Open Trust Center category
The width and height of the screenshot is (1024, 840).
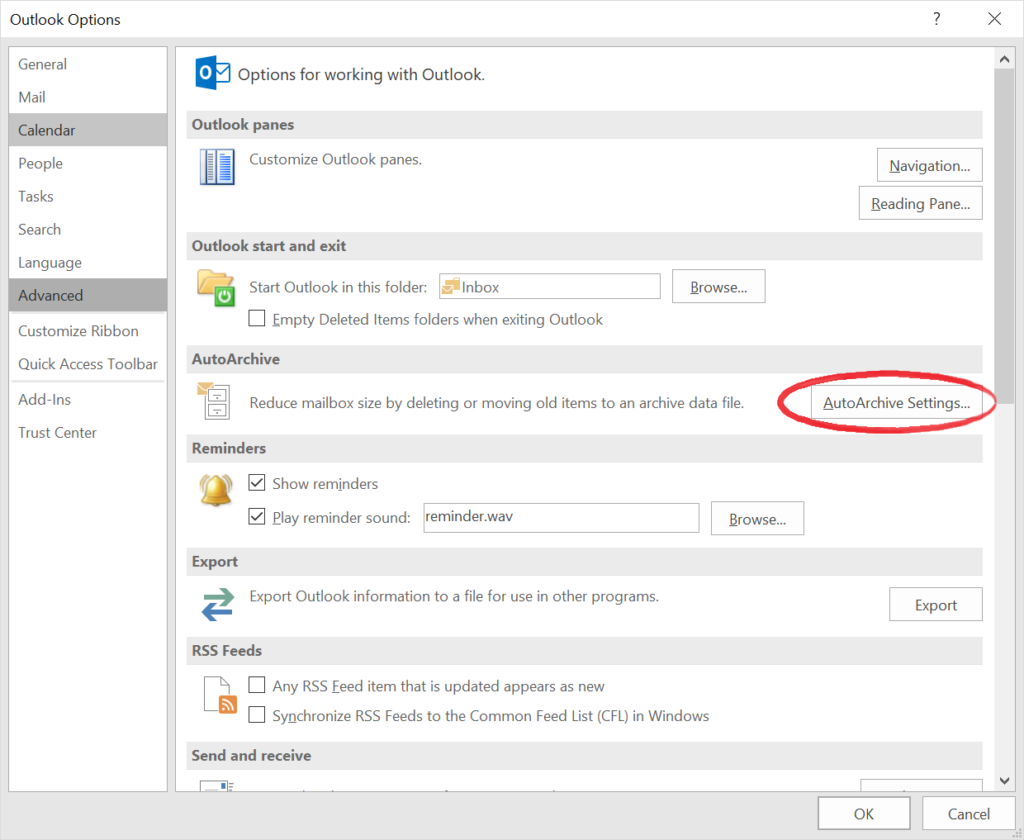88,432
